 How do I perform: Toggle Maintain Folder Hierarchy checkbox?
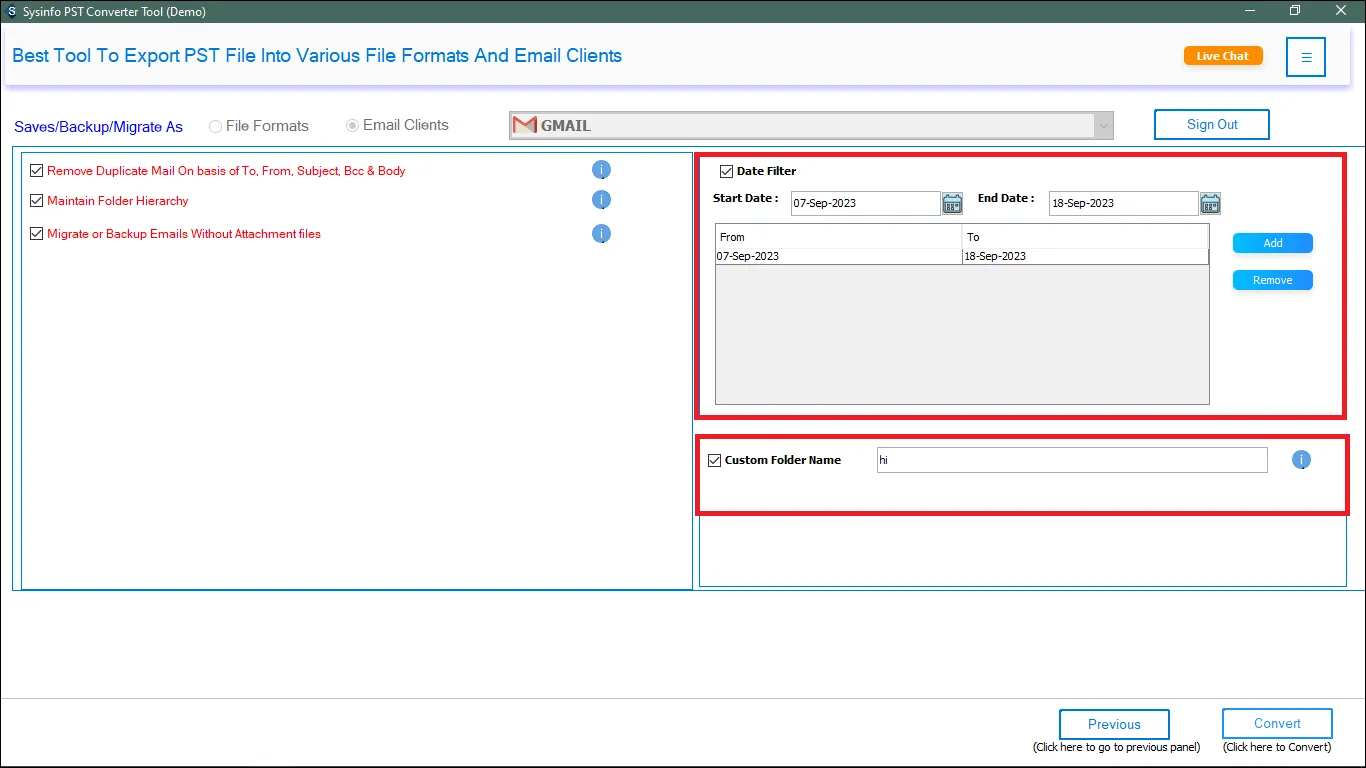coord(37,201)
